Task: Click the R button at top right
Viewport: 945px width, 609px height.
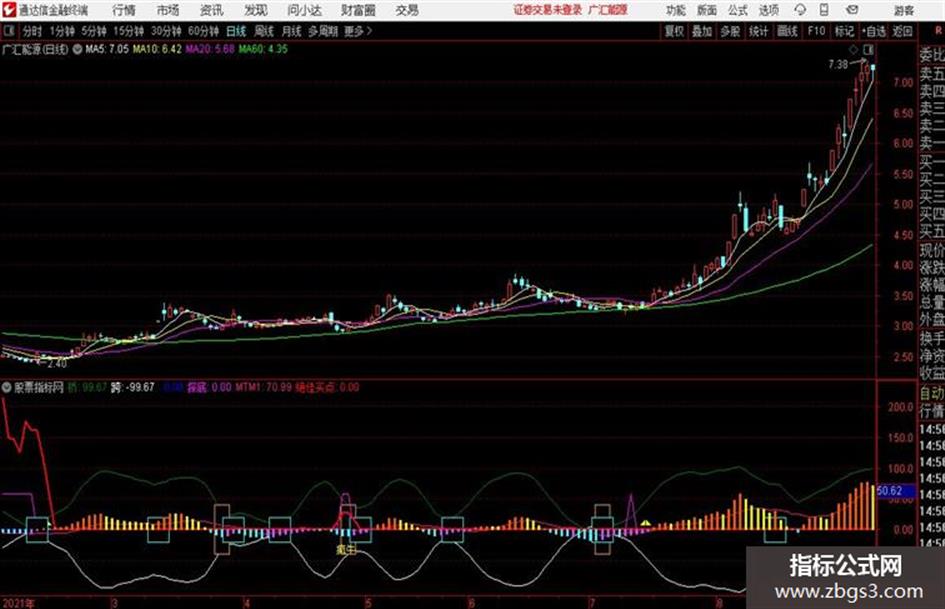Action: [938, 31]
